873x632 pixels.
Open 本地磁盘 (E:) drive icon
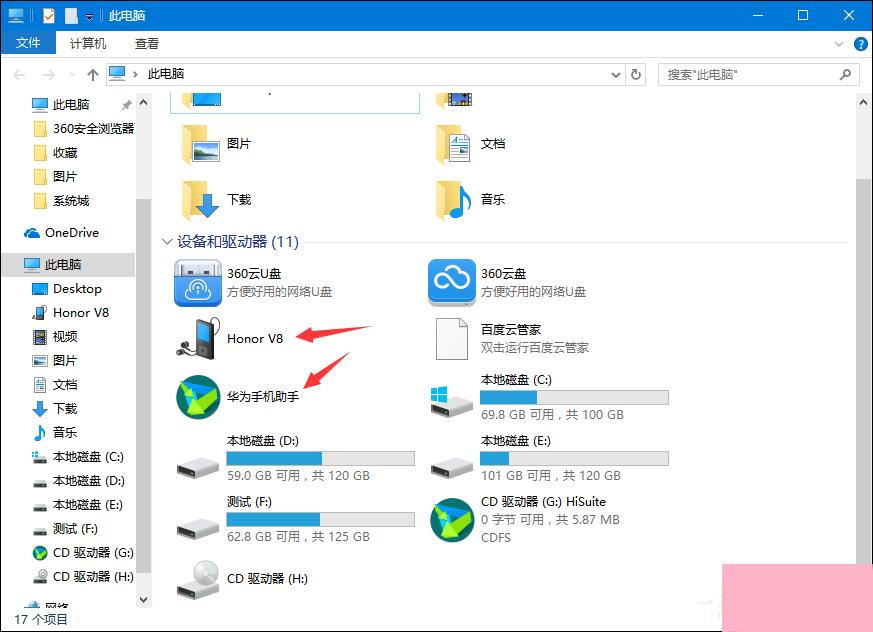tap(452, 467)
